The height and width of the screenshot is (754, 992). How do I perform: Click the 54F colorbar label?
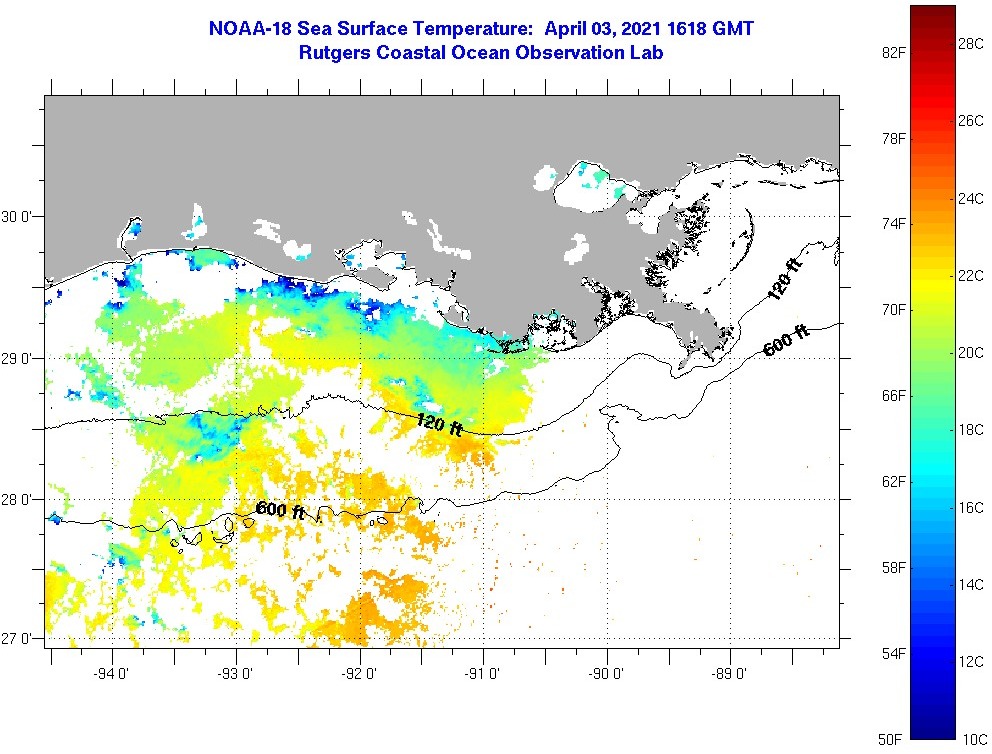coord(893,653)
